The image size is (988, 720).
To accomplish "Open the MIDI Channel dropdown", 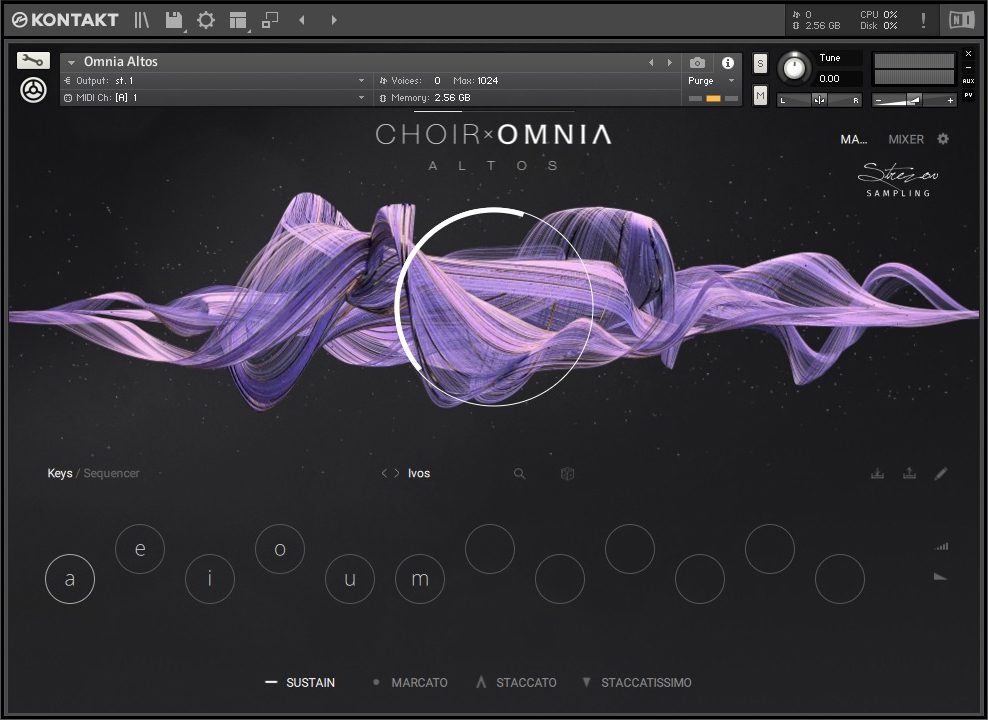I will point(361,98).
